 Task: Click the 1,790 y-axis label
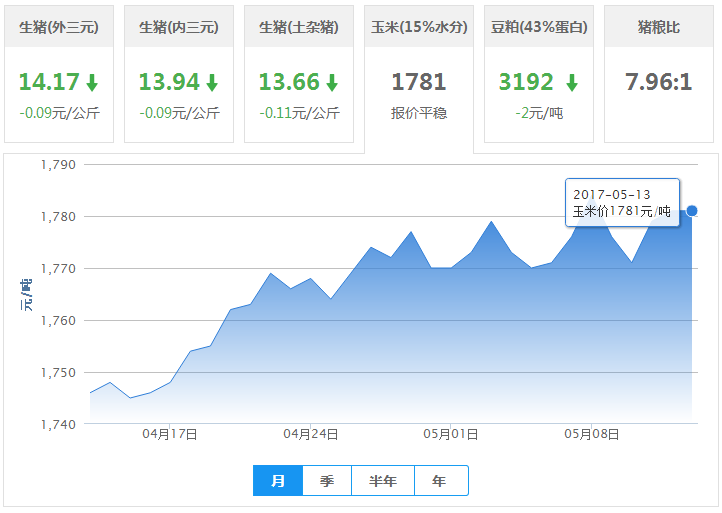[58, 165]
